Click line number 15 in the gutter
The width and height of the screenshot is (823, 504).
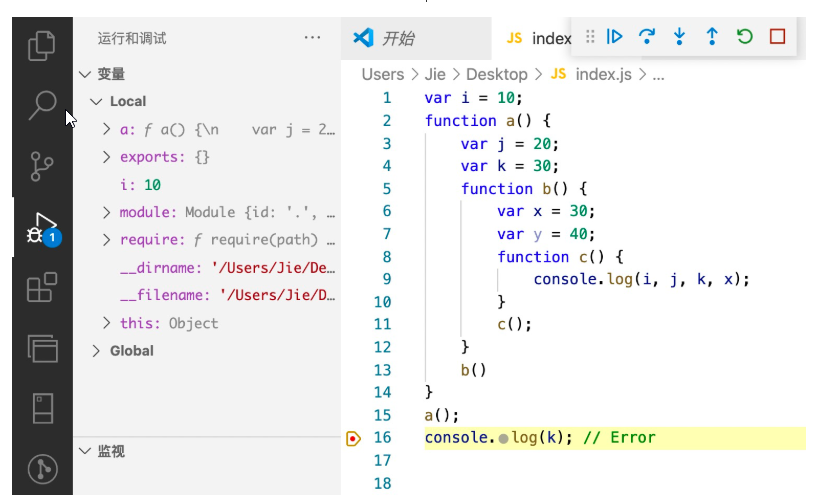[x=383, y=415]
